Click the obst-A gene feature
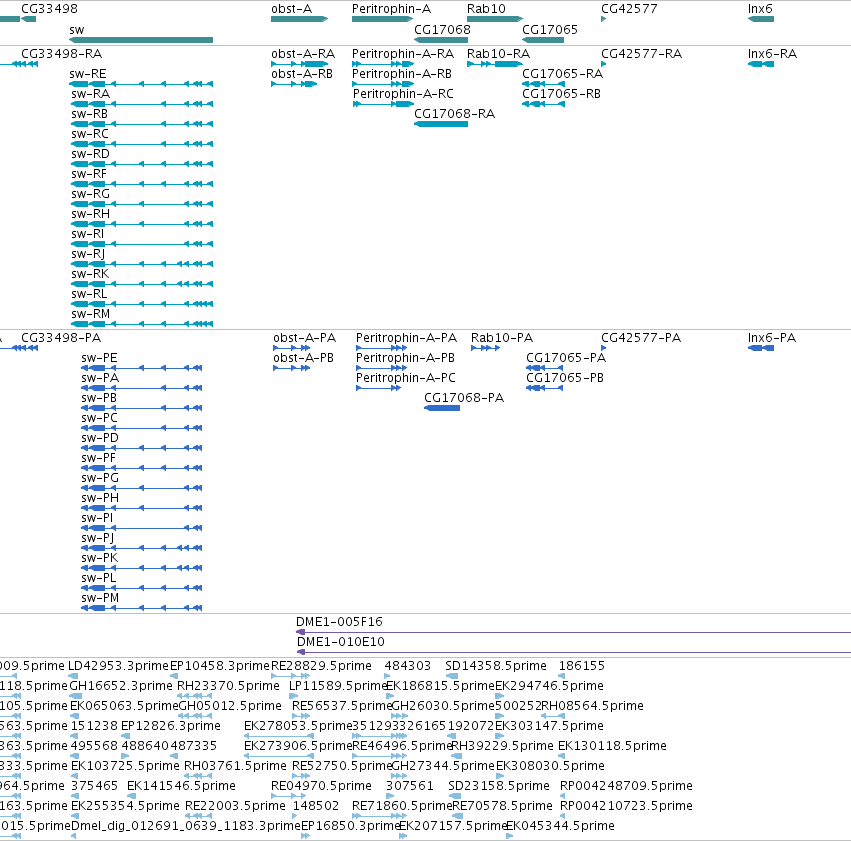This screenshot has width=851, height=841. (x=300, y=19)
